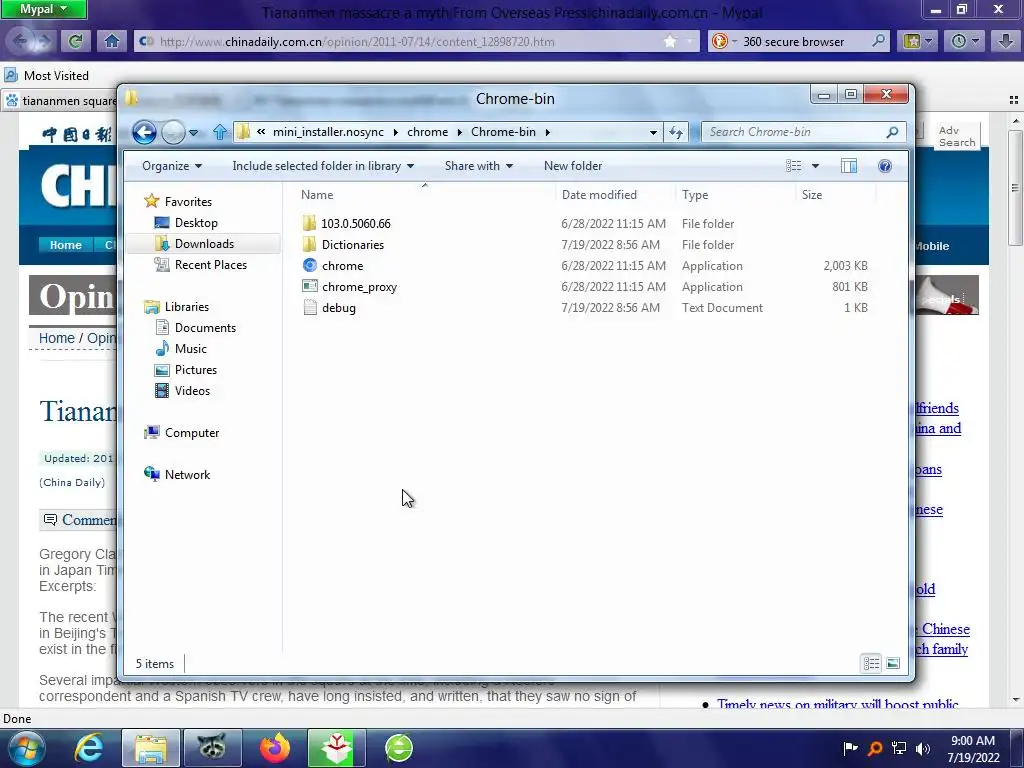Open Include selected folder in library menu
The height and width of the screenshot is (768, 1024).
pyautogui.click(x=323, y=166)
